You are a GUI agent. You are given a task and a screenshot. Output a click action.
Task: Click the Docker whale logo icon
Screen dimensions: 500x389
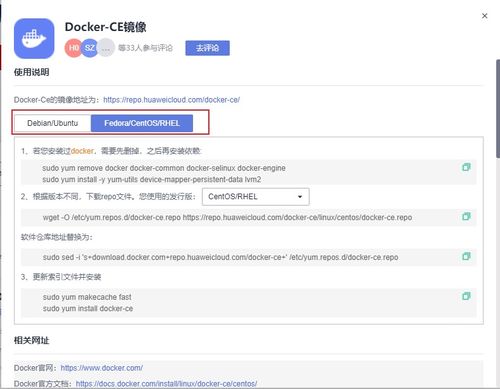pyautogui.click(x=34, y=39)
